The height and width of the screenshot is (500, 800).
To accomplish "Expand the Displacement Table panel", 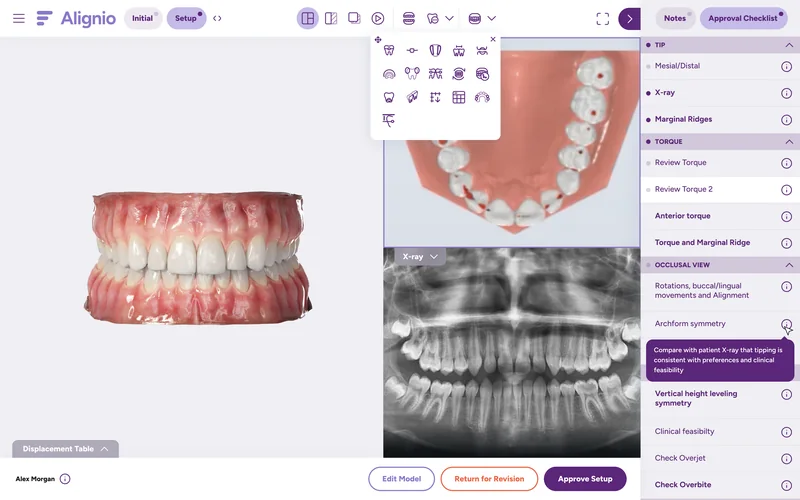I will coord(65,449).
